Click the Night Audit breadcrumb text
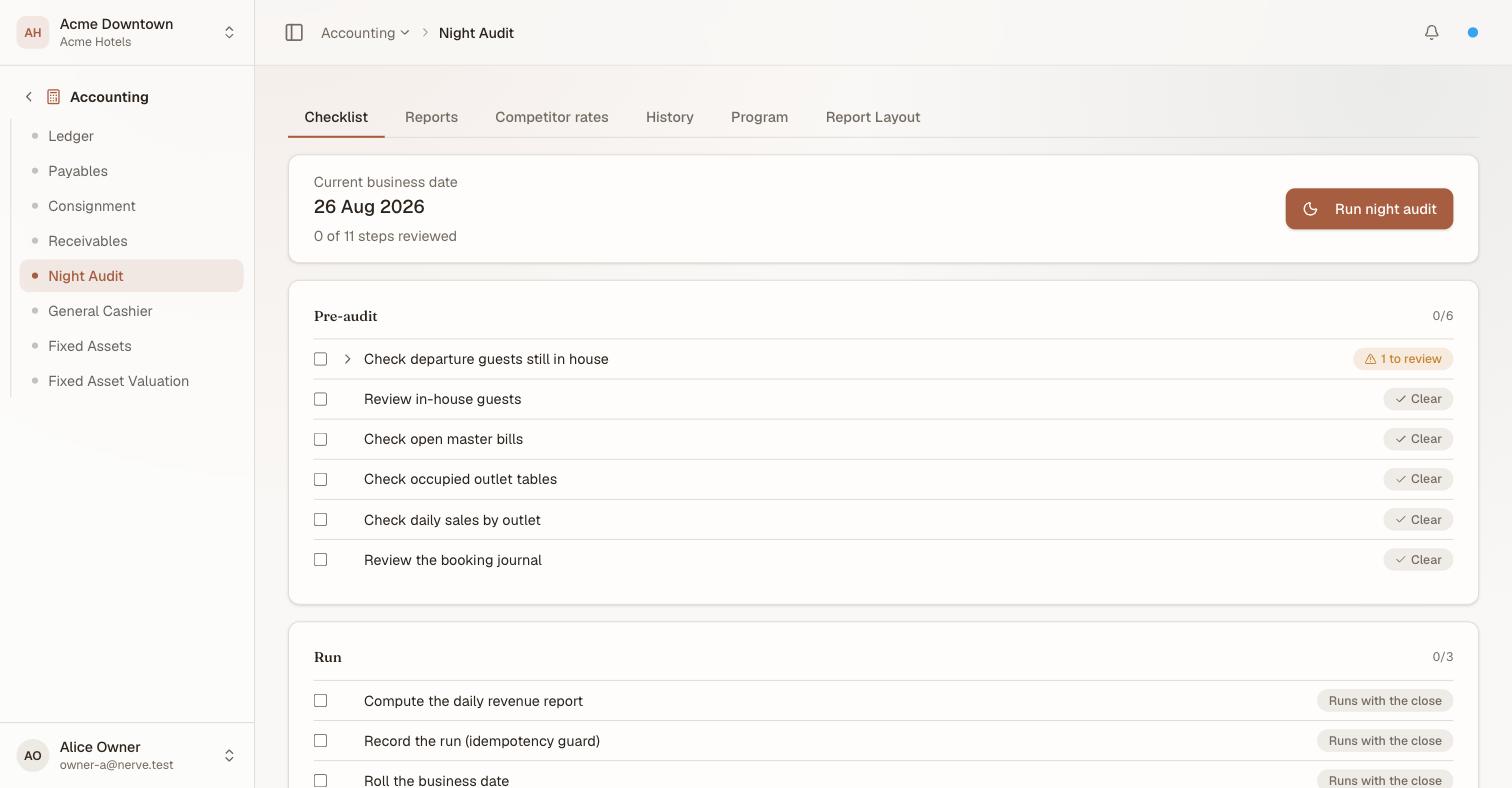Viewport: 1512px width, 788px height. pyautogui.click(x=476, y=33)
